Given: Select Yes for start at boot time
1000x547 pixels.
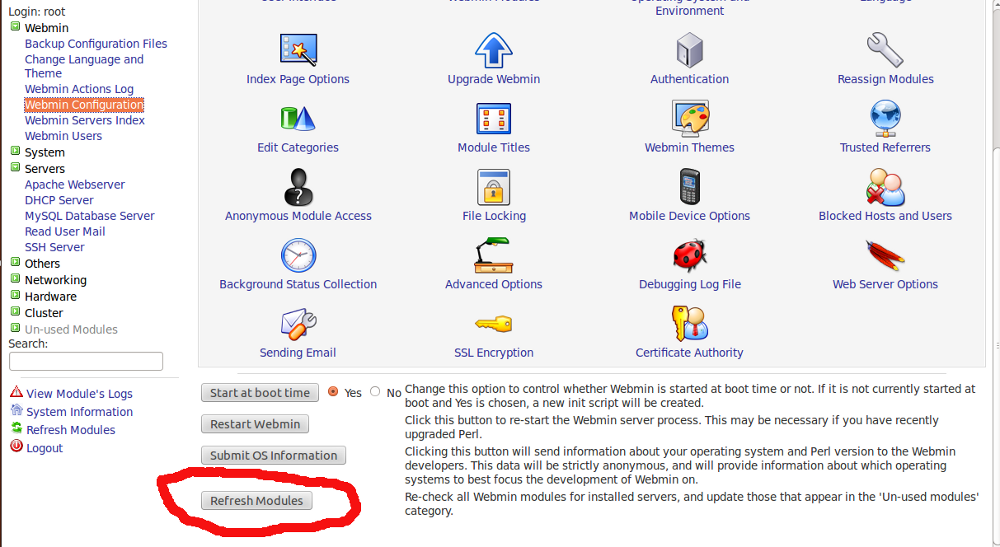Looking at the screenshot, I should point(333,391).
